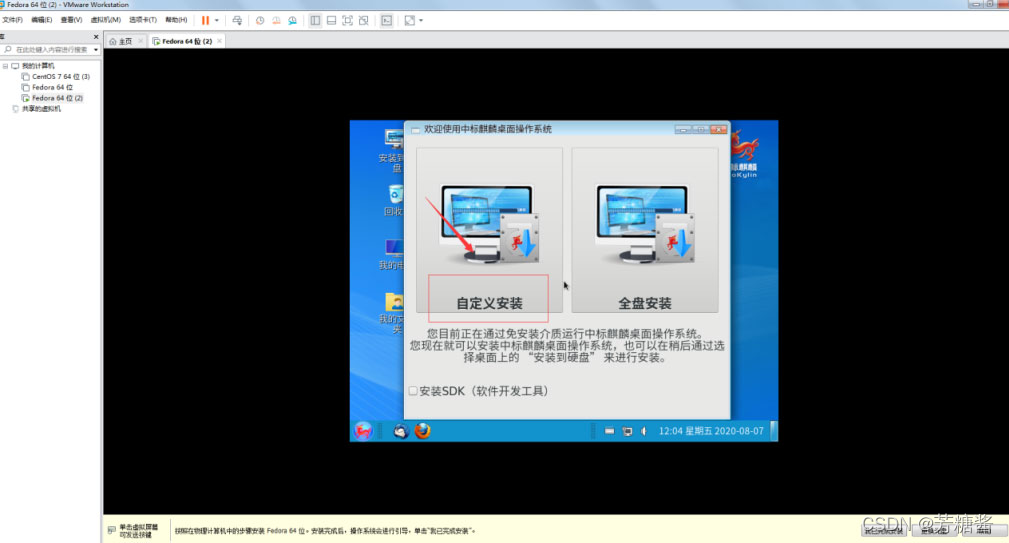Toggle the library sidebar view icon
This screenshot has height=543, width=1009.
coord(315,21)
